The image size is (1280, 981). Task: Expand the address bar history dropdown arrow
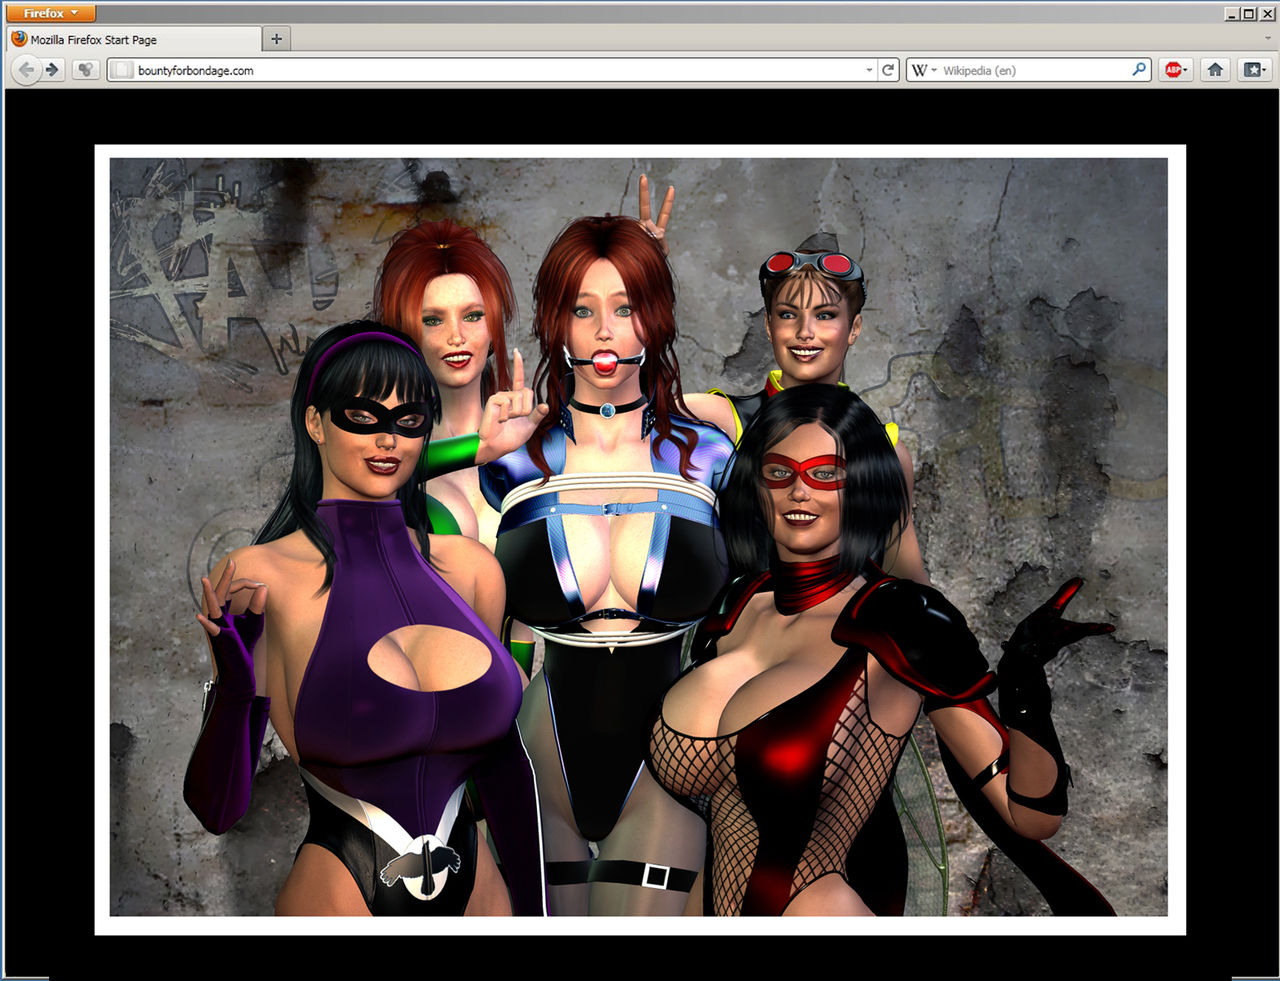tap(869, 70)
